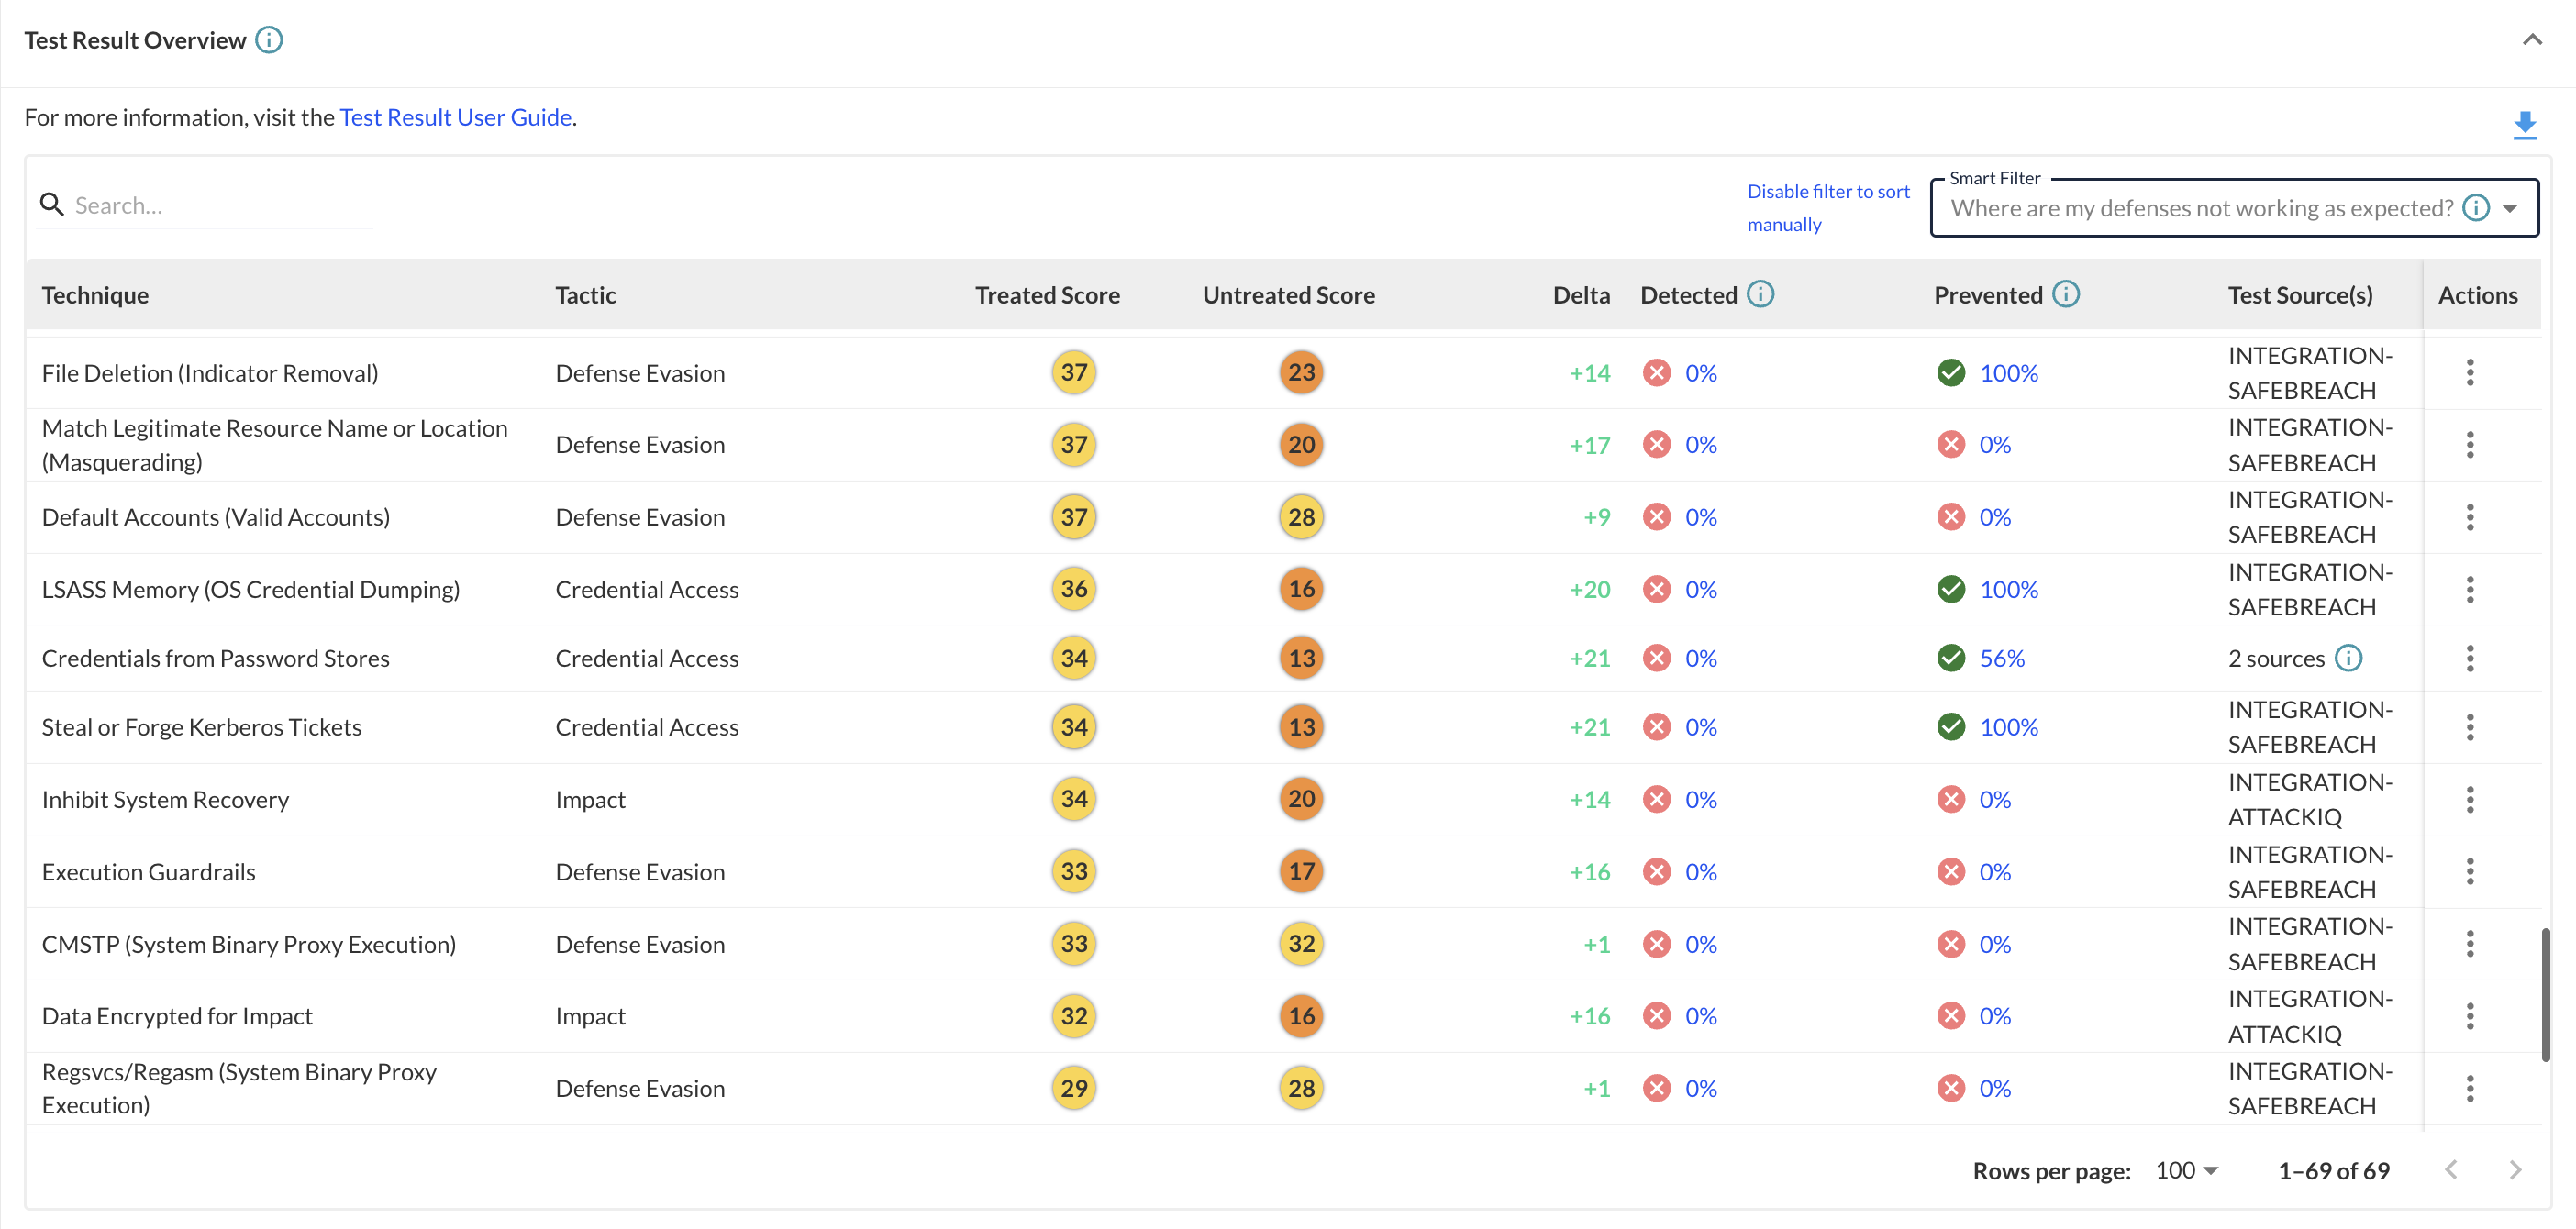Click the Smart Filter info icon
2576x1229 pixels.
[x=2475, y=208]
